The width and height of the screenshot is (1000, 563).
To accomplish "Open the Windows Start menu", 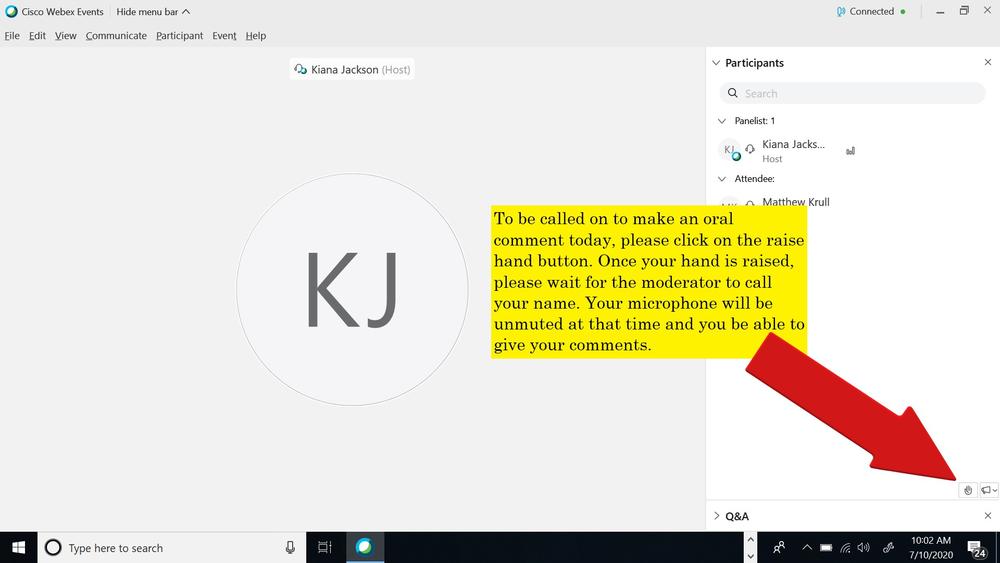I will point(18,547).
